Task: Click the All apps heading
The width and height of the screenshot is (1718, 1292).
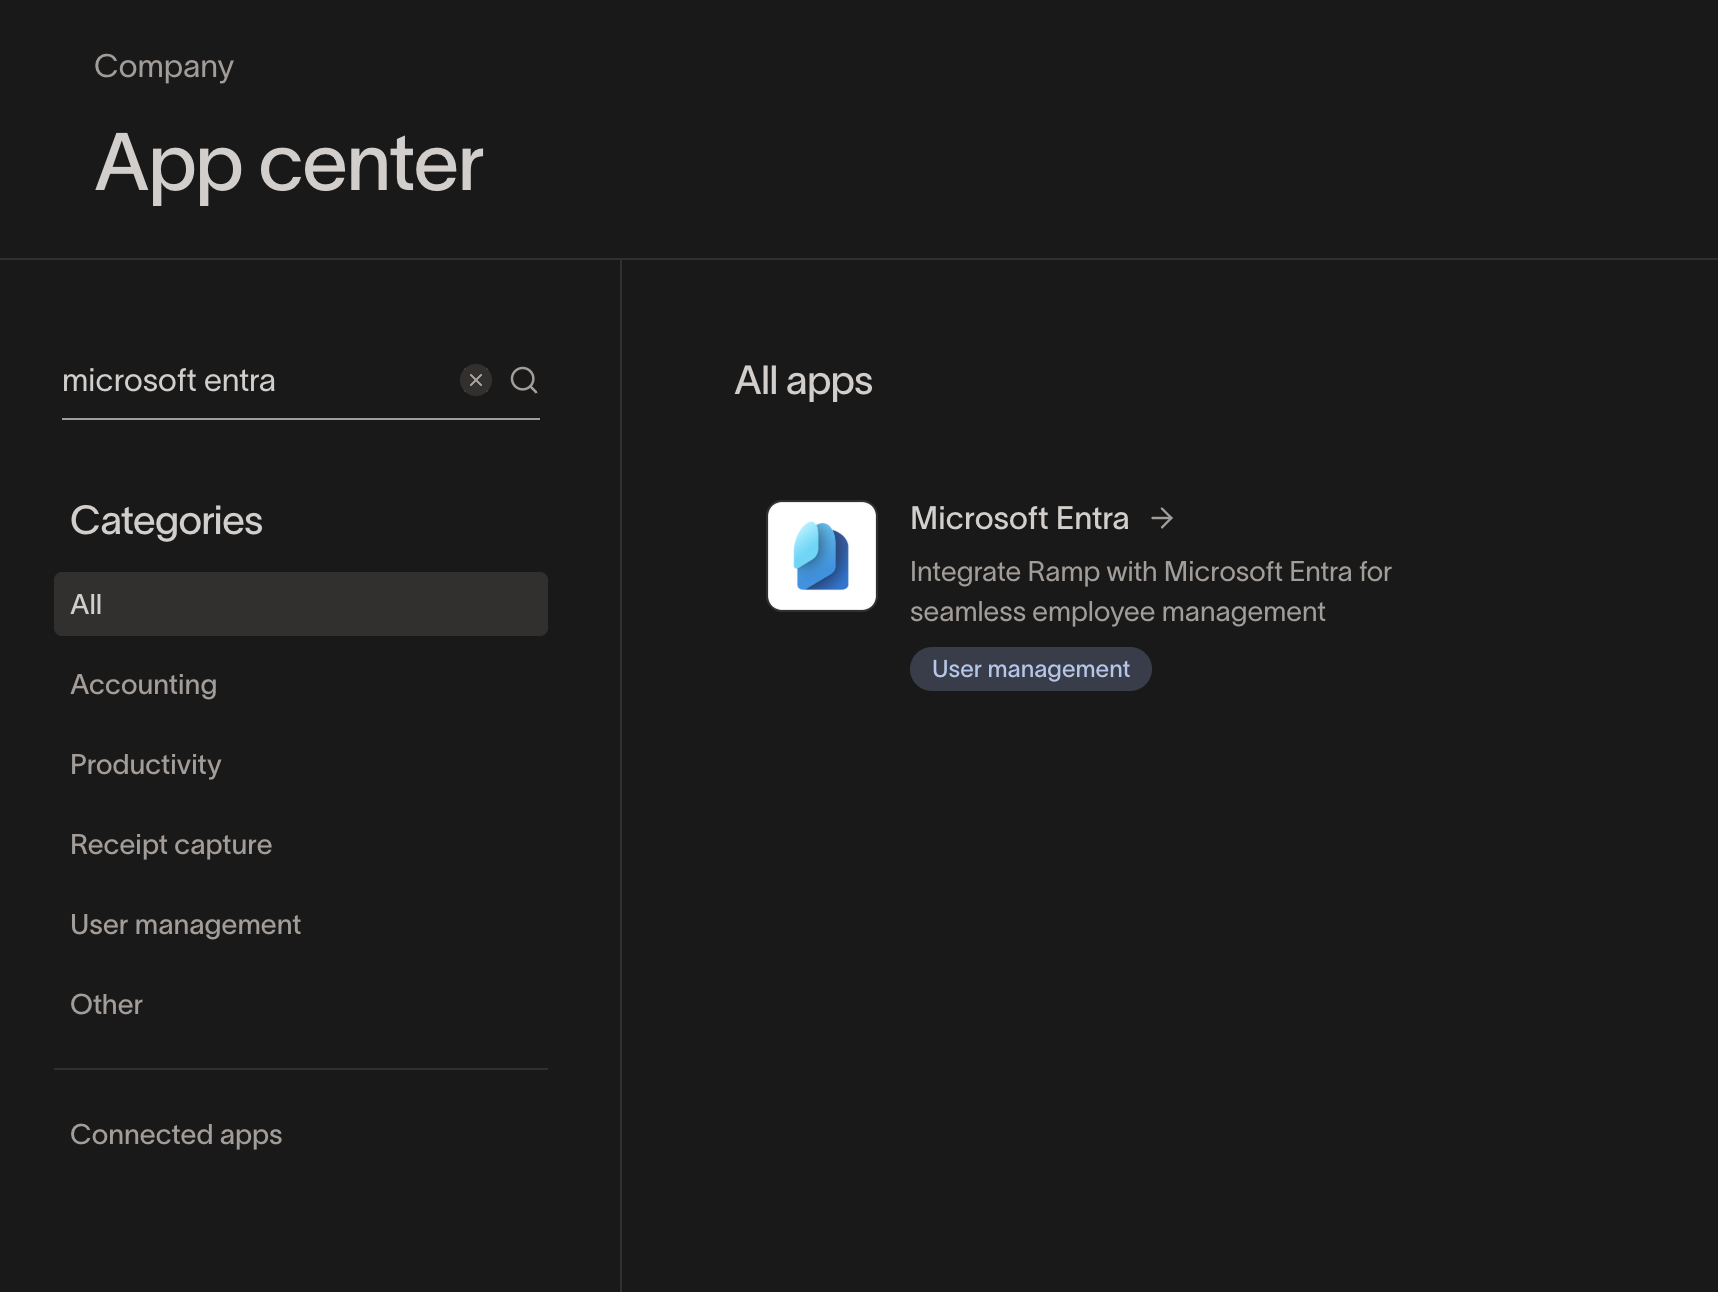Action: click(803, 381)
